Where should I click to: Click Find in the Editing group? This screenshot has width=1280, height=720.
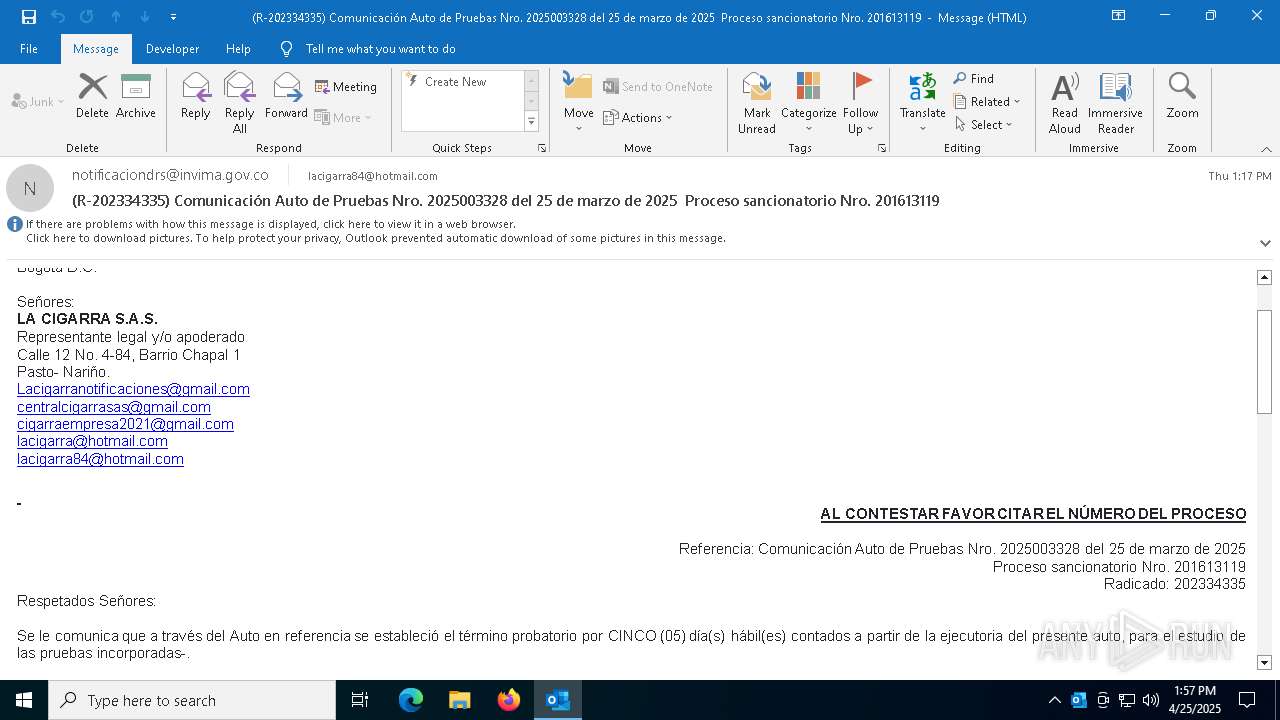click(x=974, y=79)
